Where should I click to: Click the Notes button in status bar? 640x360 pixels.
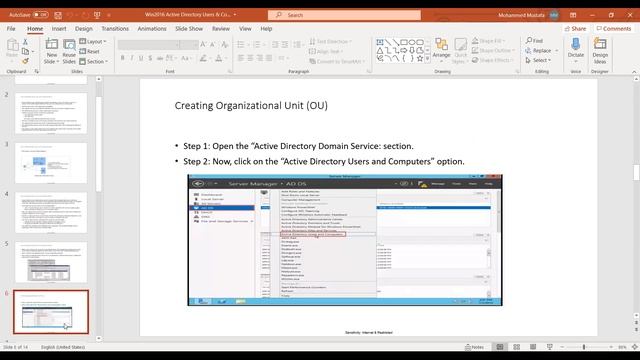(x=474, y=347)
